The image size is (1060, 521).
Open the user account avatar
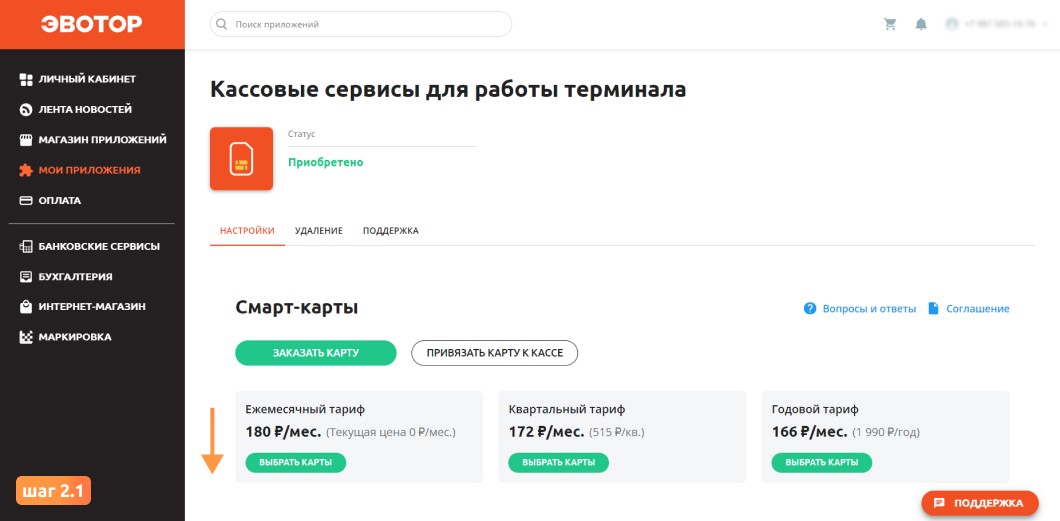[952, 24]
